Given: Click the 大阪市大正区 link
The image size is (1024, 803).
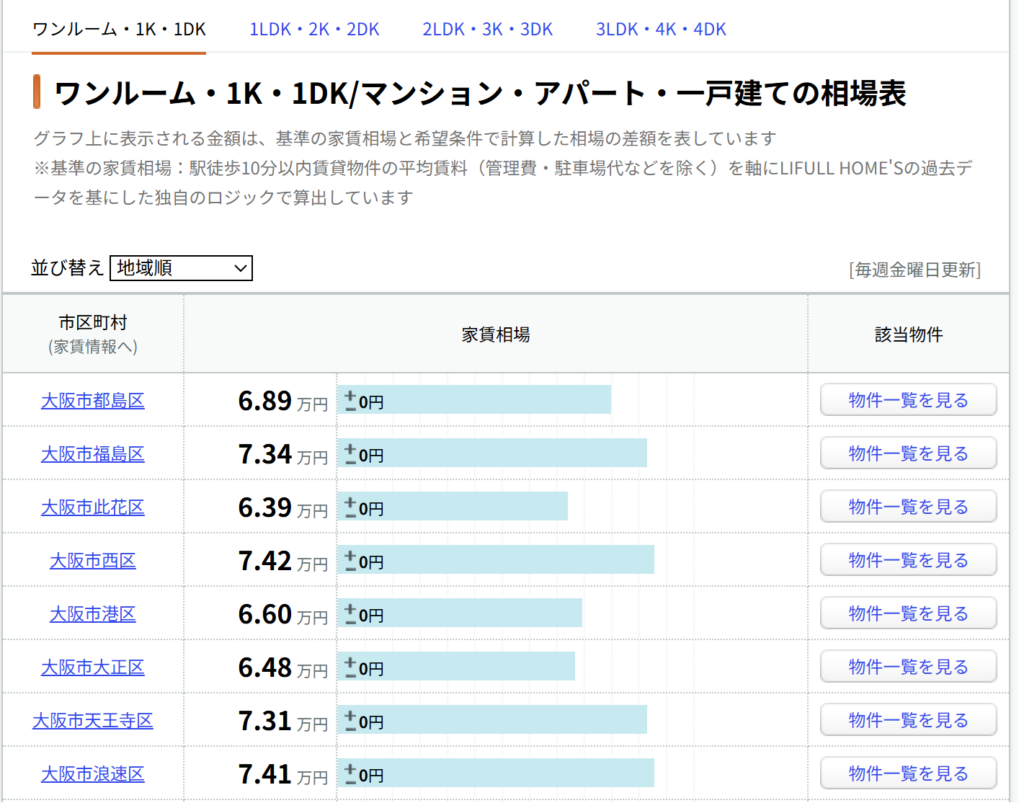Looking at the screenshot, I should click(93, 667).
